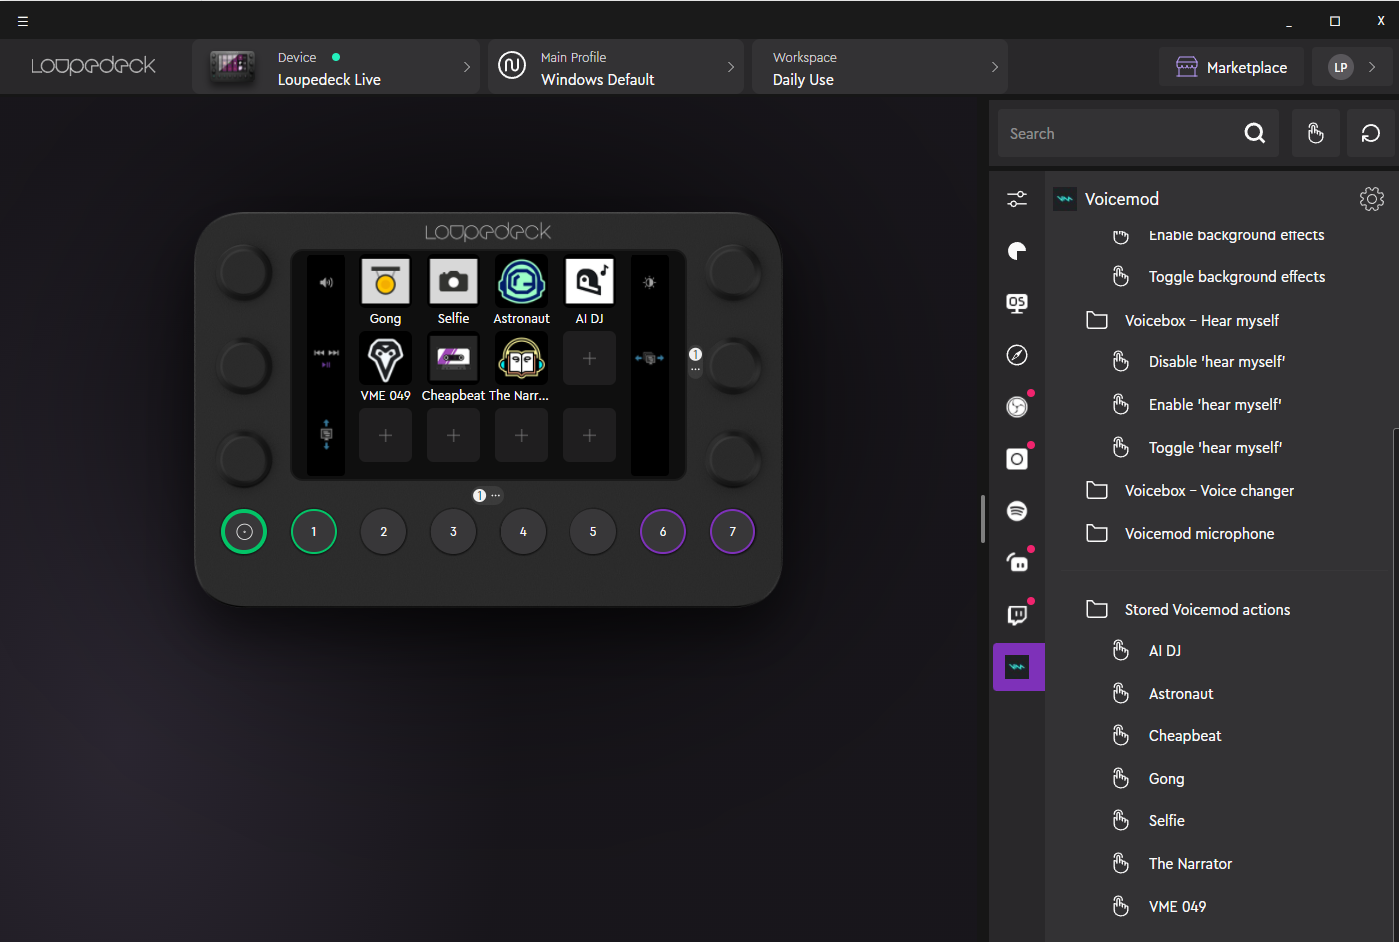The height and width of the screenshot is (942, 1399).
Task: Open the Spotify sidebar icon
Action: (1017, 511)
